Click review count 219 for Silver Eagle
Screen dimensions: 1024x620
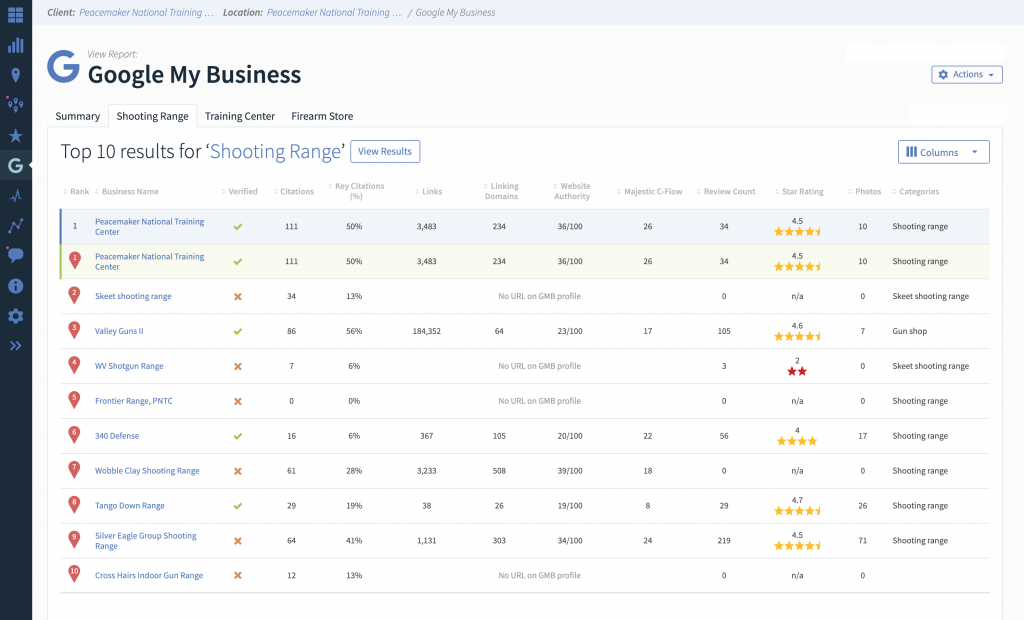(724, 540)
